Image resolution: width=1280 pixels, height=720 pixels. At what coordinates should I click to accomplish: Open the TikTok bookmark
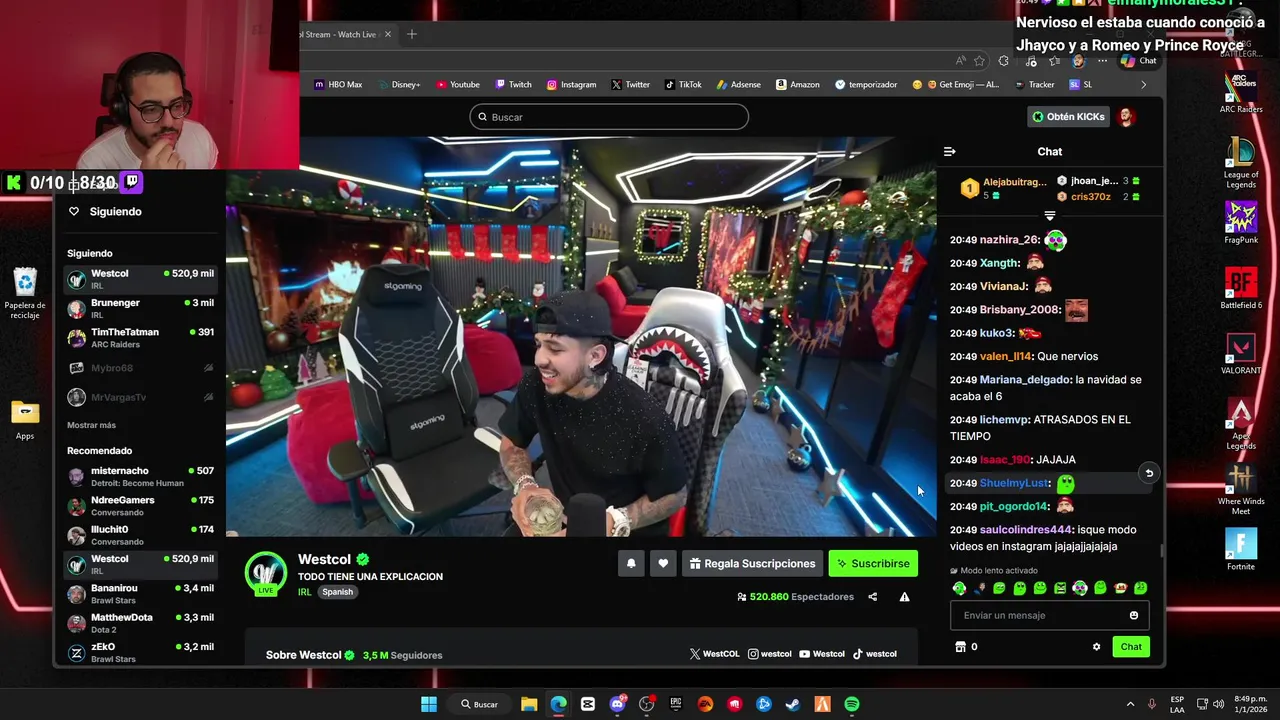(683, 85)
